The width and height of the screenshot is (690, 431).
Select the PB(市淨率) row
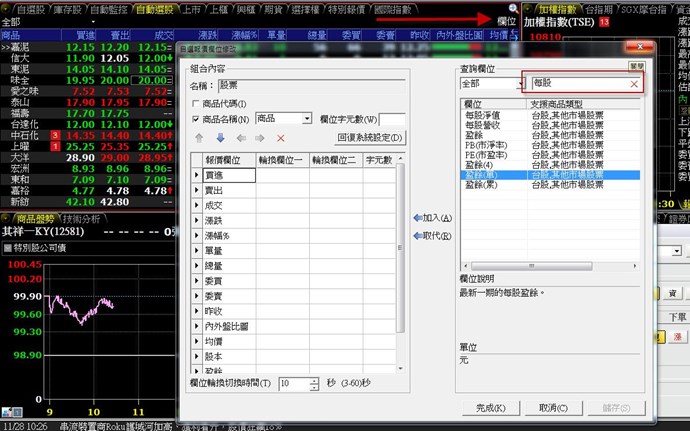click(x=550, y=145)
